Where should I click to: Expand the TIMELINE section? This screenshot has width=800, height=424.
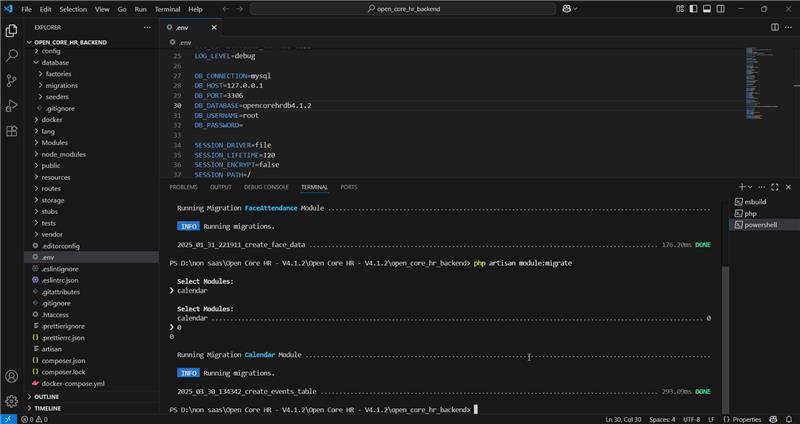[92, 408]
